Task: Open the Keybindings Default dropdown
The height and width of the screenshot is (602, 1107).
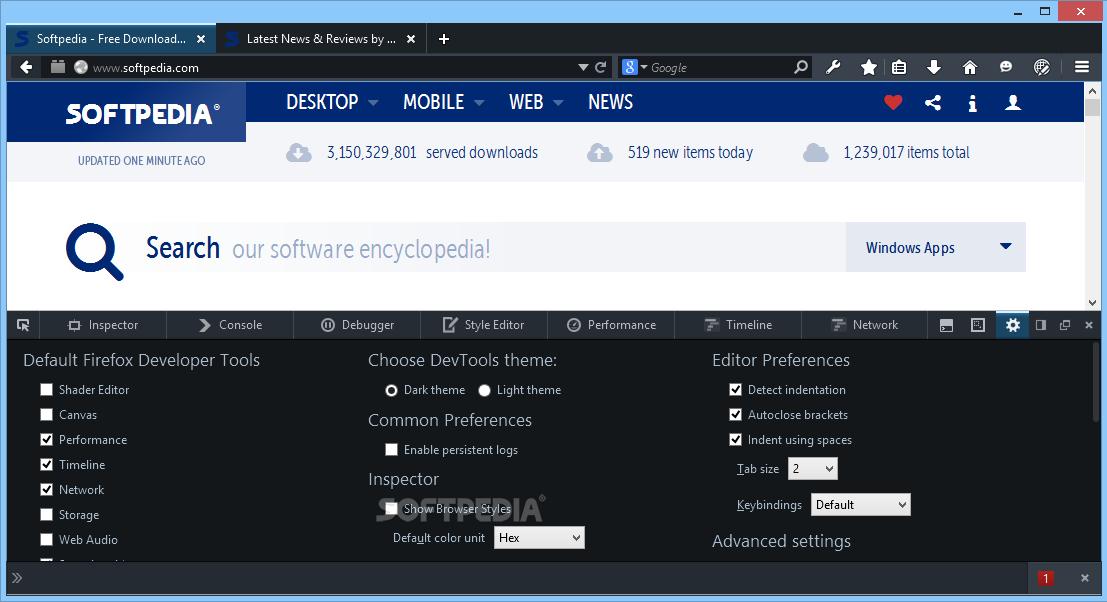Action: [861, 505]
